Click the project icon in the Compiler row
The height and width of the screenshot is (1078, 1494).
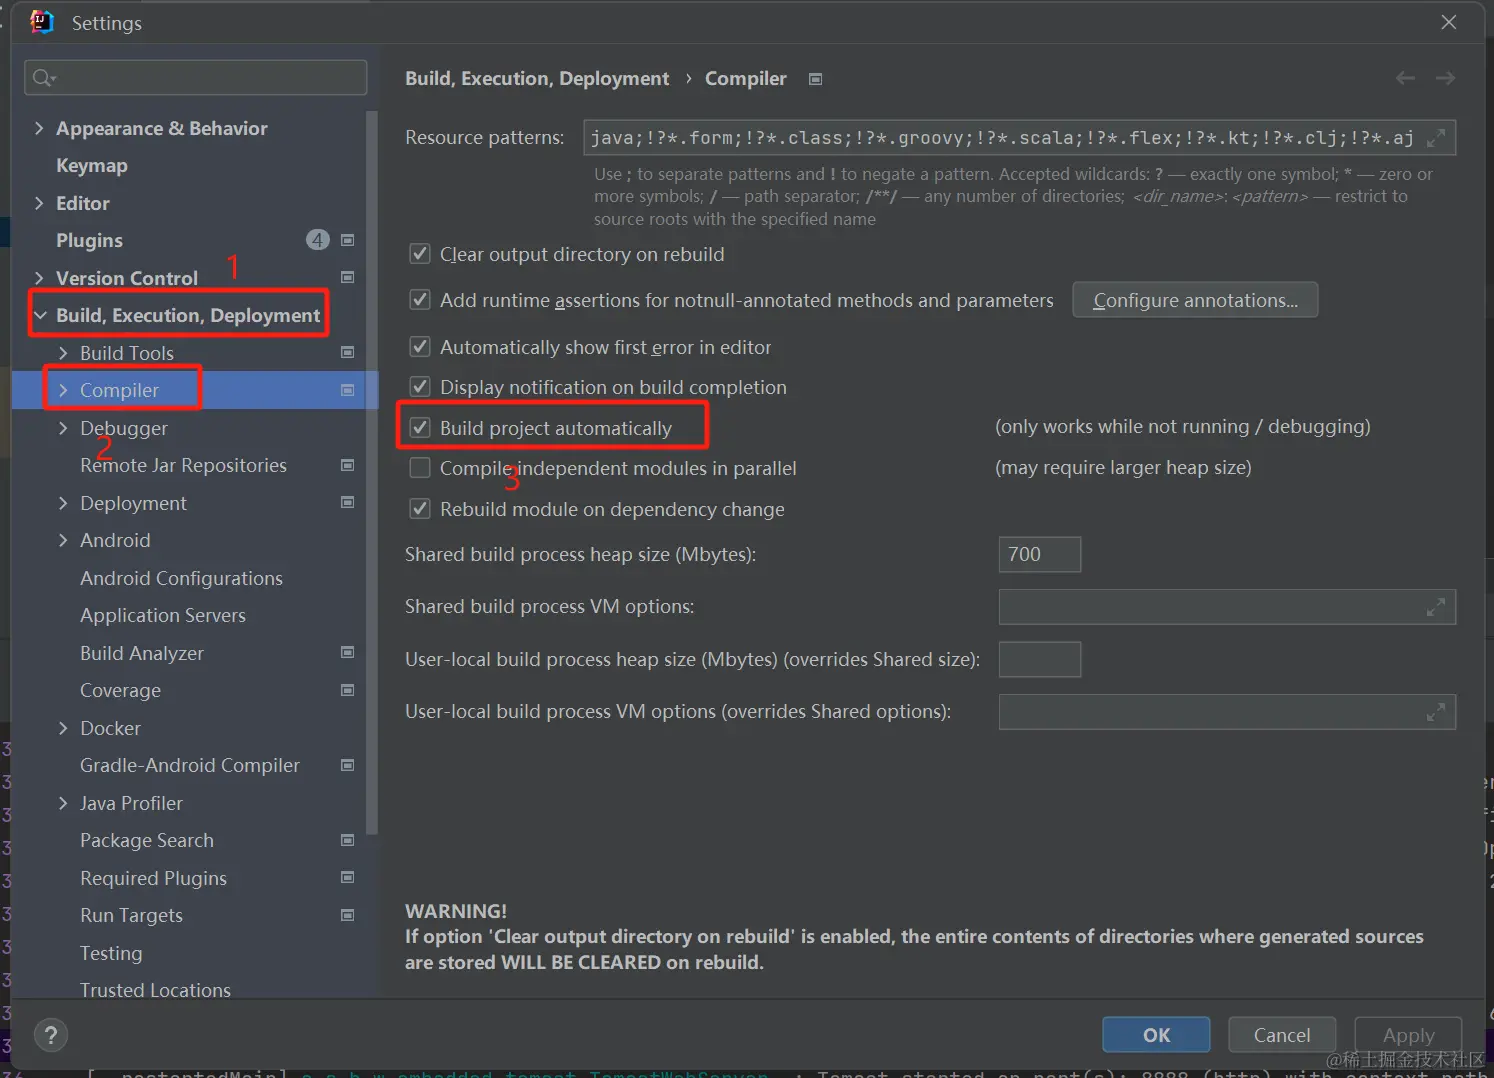(348, 390)
